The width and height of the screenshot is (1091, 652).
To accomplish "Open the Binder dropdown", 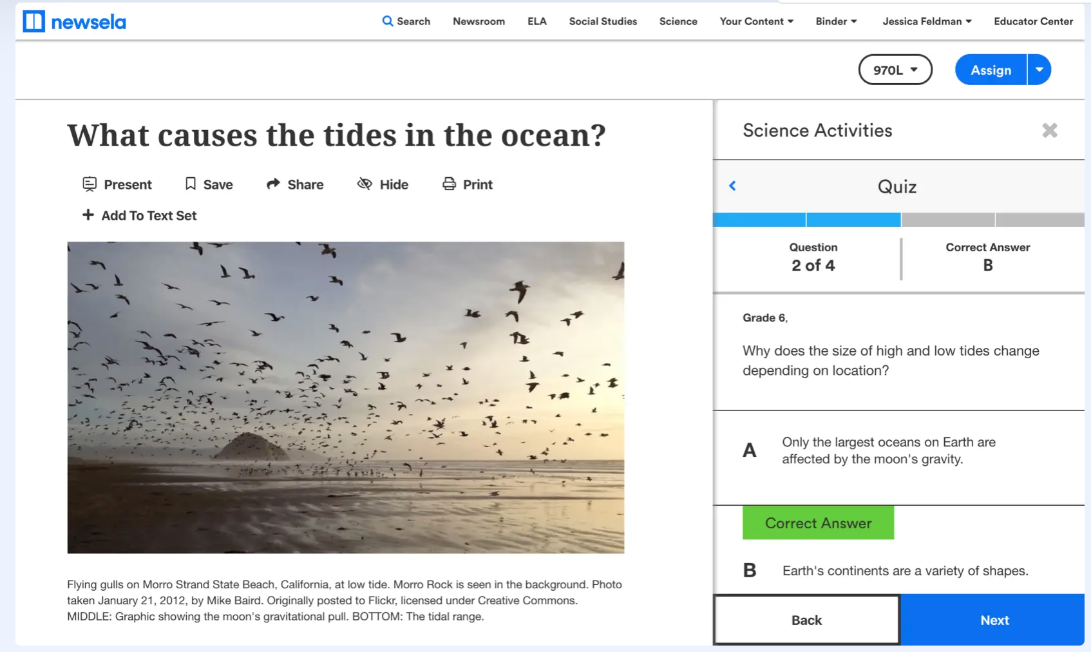I will pyautogui.click(x=836, y=21).
